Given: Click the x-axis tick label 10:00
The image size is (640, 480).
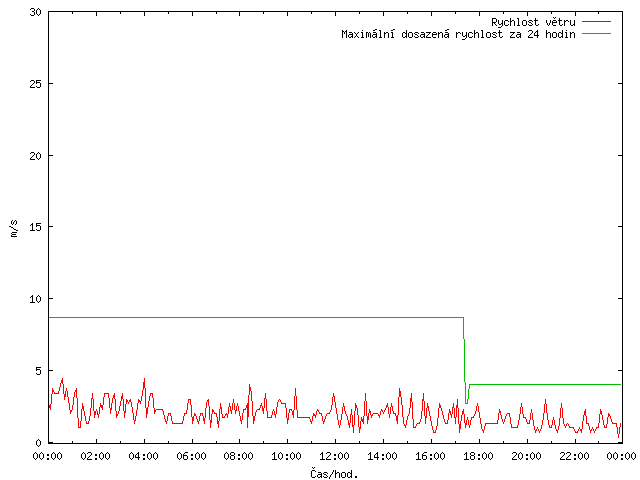Looking at the screenshot, I should point(287,456).
